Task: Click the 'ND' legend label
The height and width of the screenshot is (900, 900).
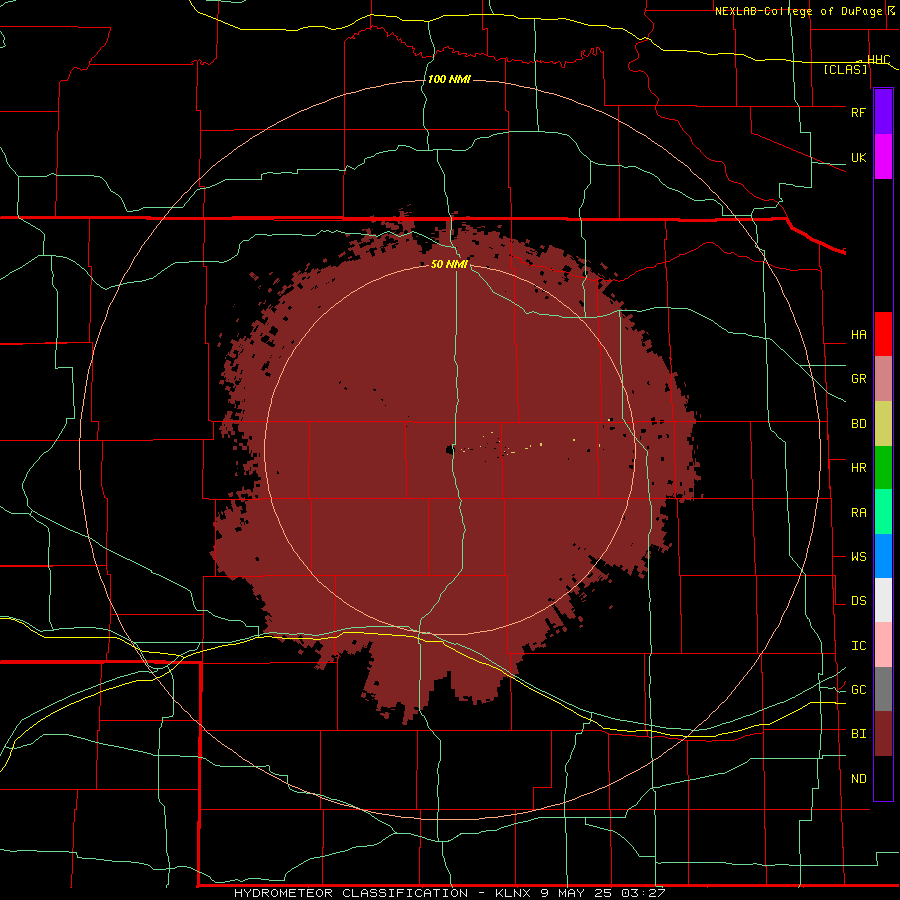Action: (858, 779)
